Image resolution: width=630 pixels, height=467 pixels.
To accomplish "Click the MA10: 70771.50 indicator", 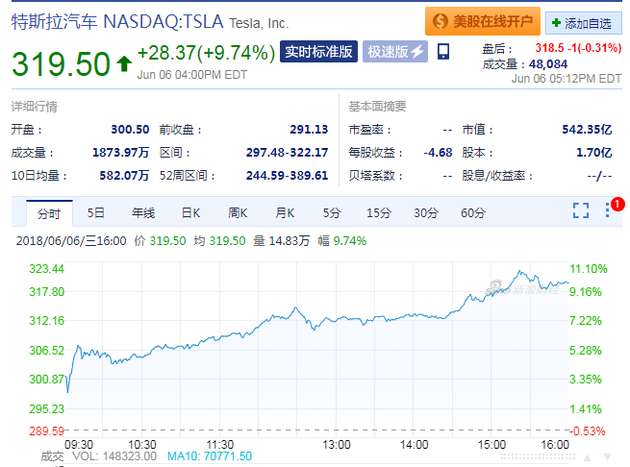I will (x=209, y=456).
